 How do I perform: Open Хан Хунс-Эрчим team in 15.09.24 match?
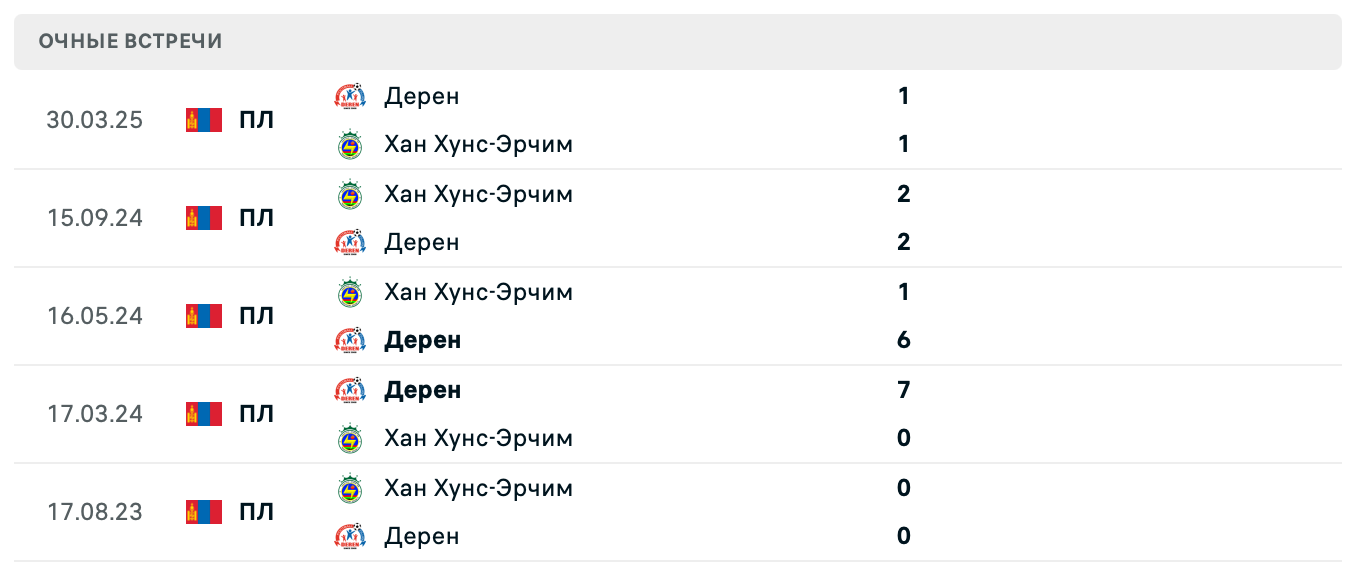pyautogui.click(x=478, y=194)
